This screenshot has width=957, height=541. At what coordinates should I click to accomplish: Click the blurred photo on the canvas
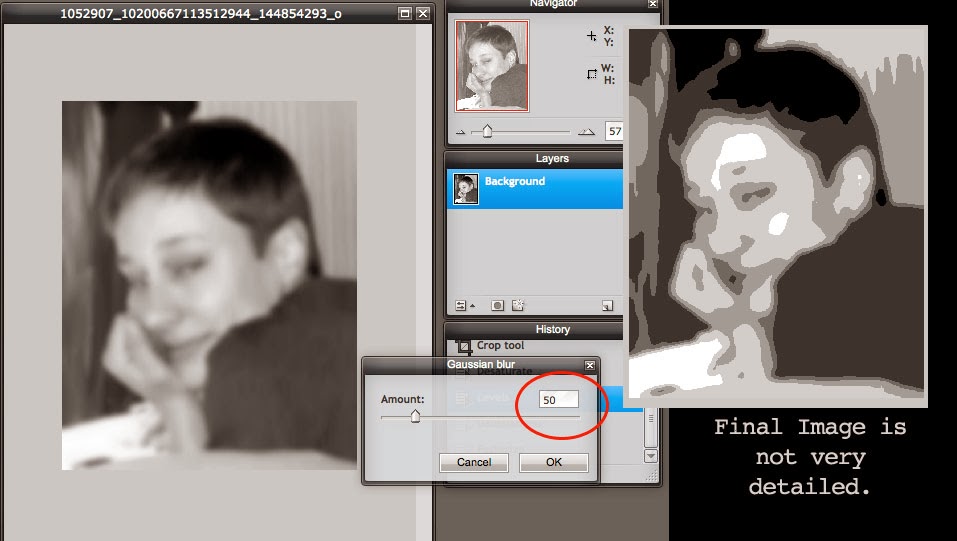[209, 285]
